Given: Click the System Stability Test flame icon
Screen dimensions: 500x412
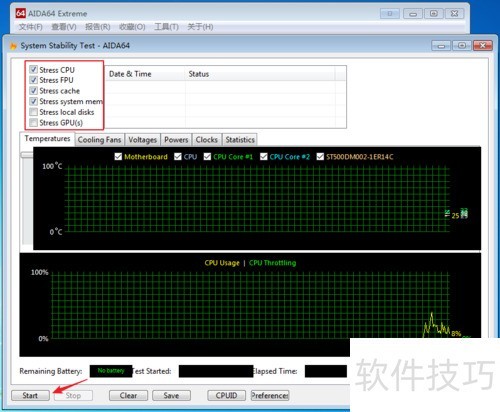Looking at the screenshot, I should click(x=13, y=46).
